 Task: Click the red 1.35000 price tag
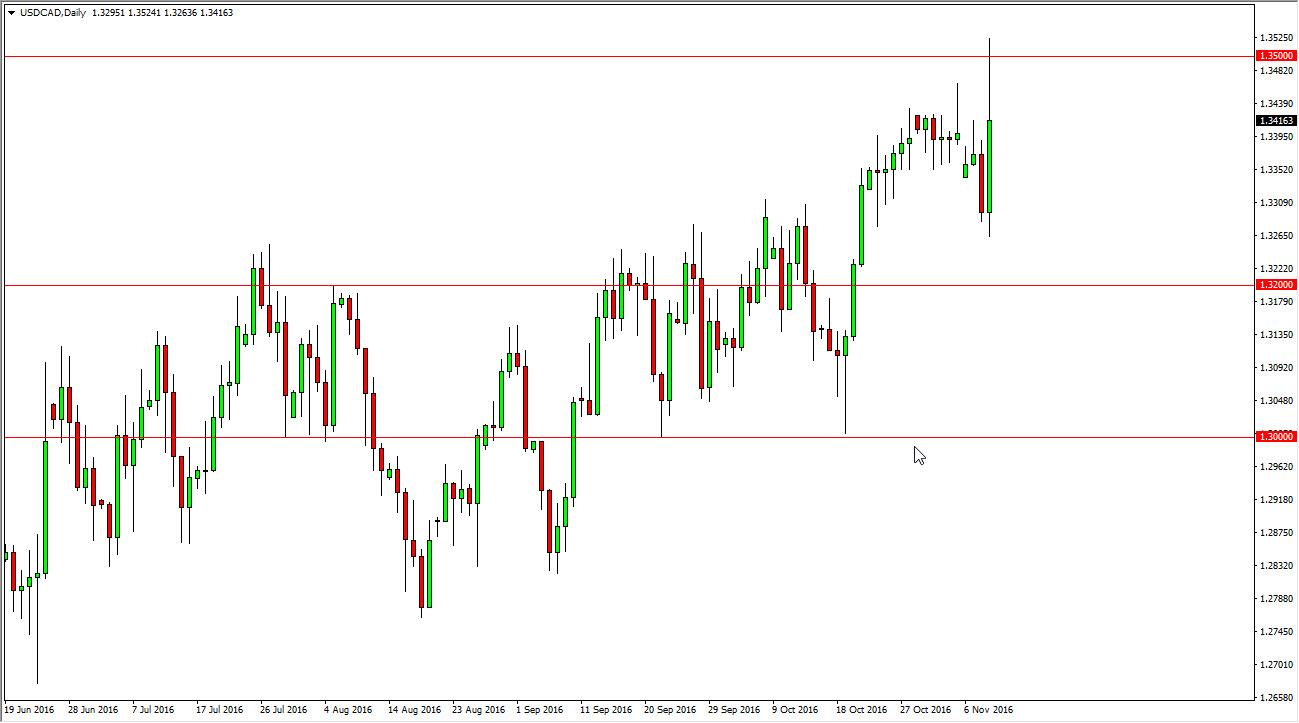coord(1277,57)
